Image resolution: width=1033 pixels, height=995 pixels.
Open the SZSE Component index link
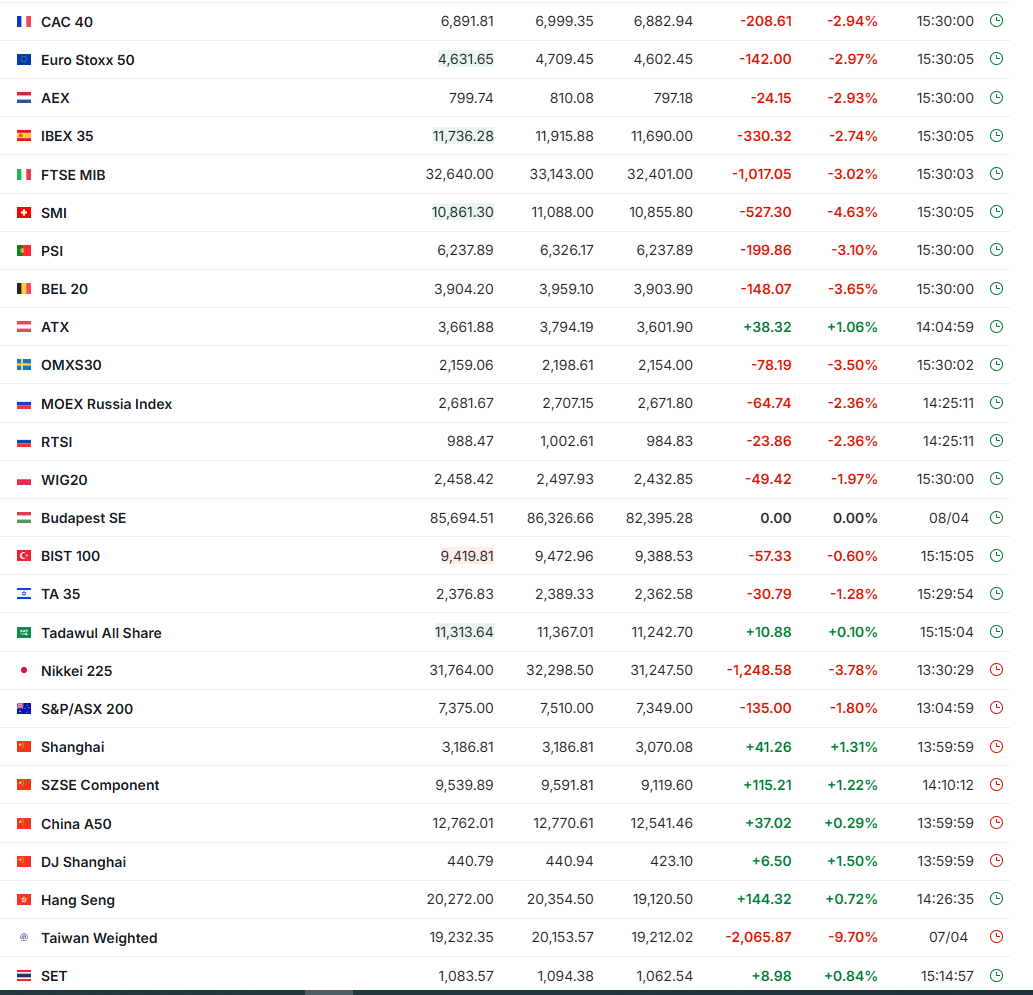point(100,785)
